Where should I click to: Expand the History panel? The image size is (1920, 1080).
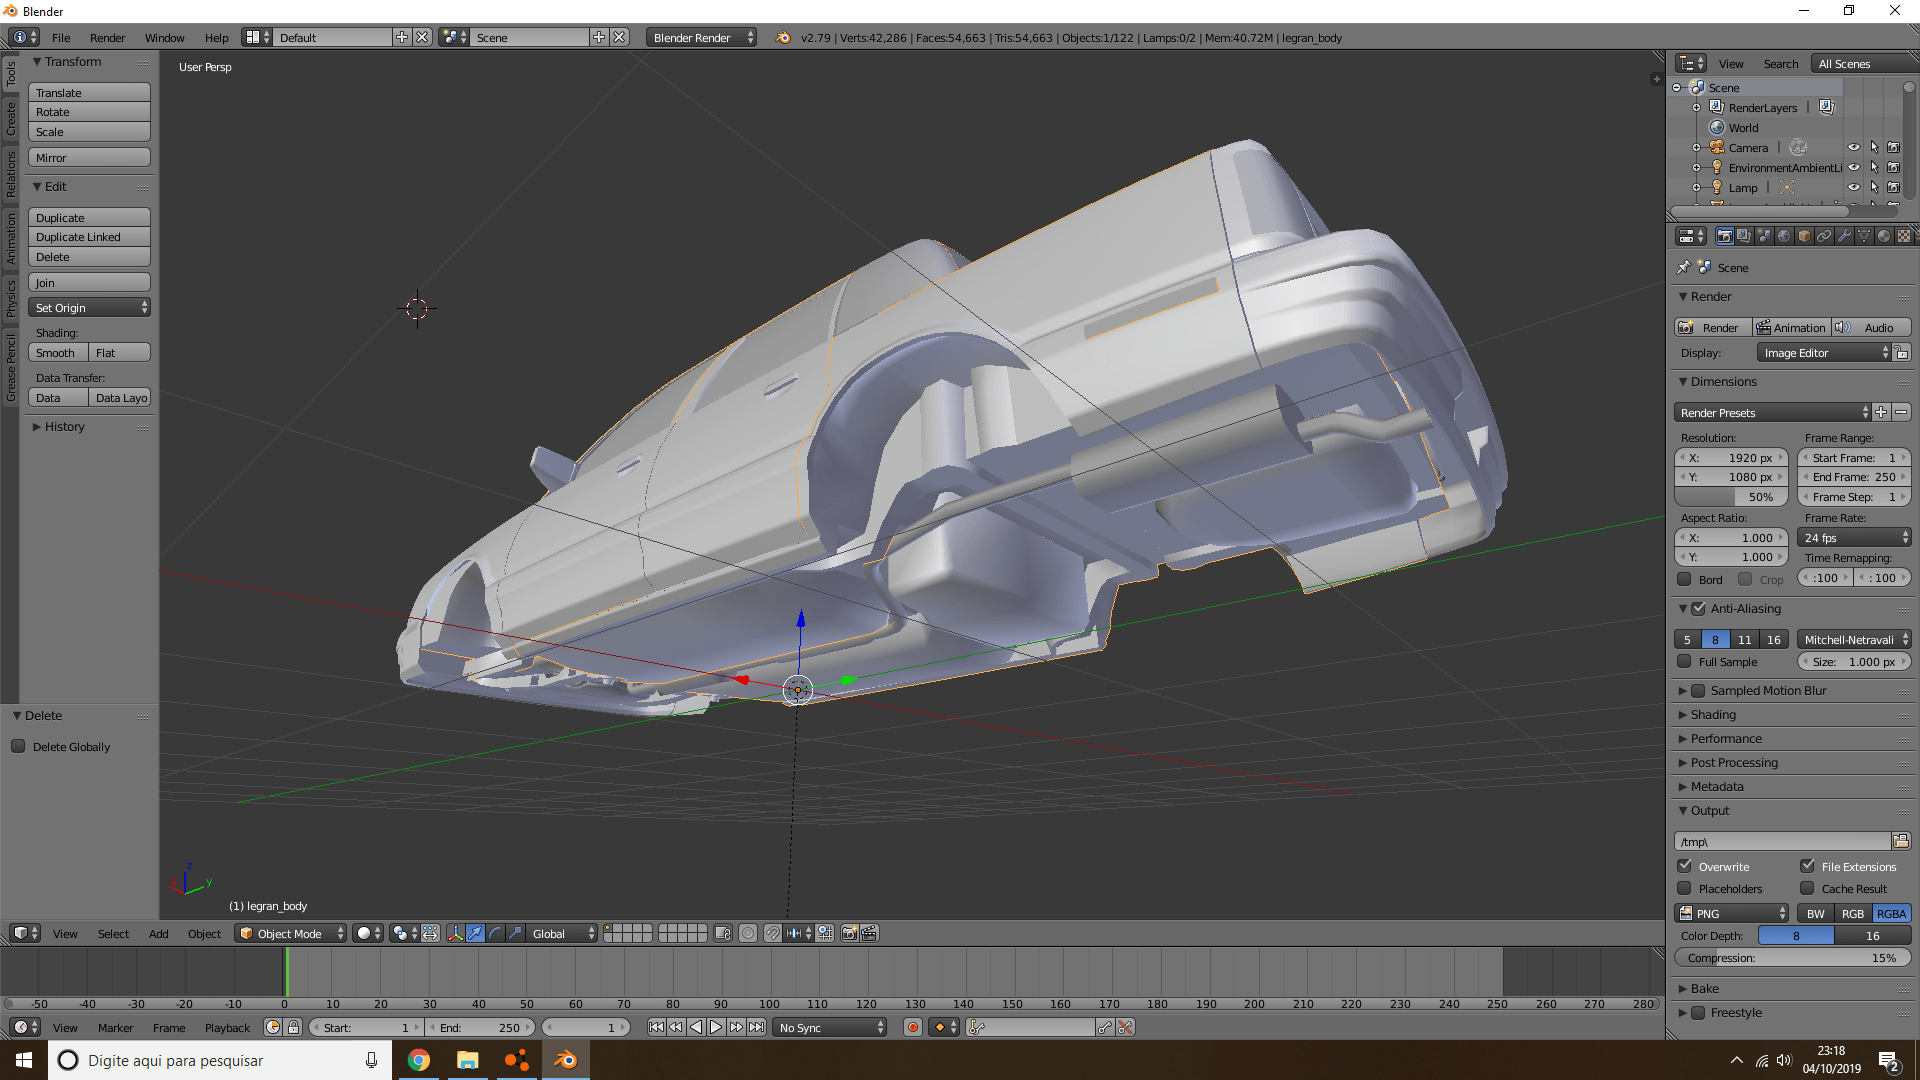coord(64,426)
